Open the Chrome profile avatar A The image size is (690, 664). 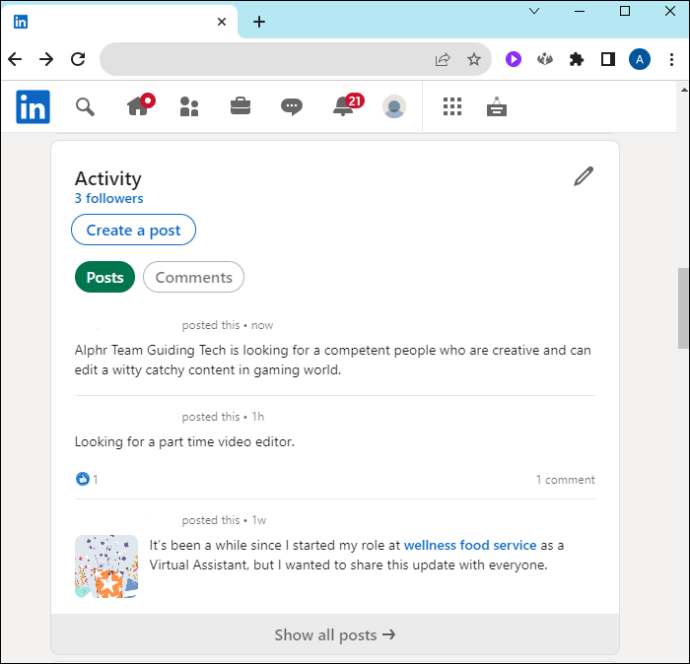coord(639,59)
